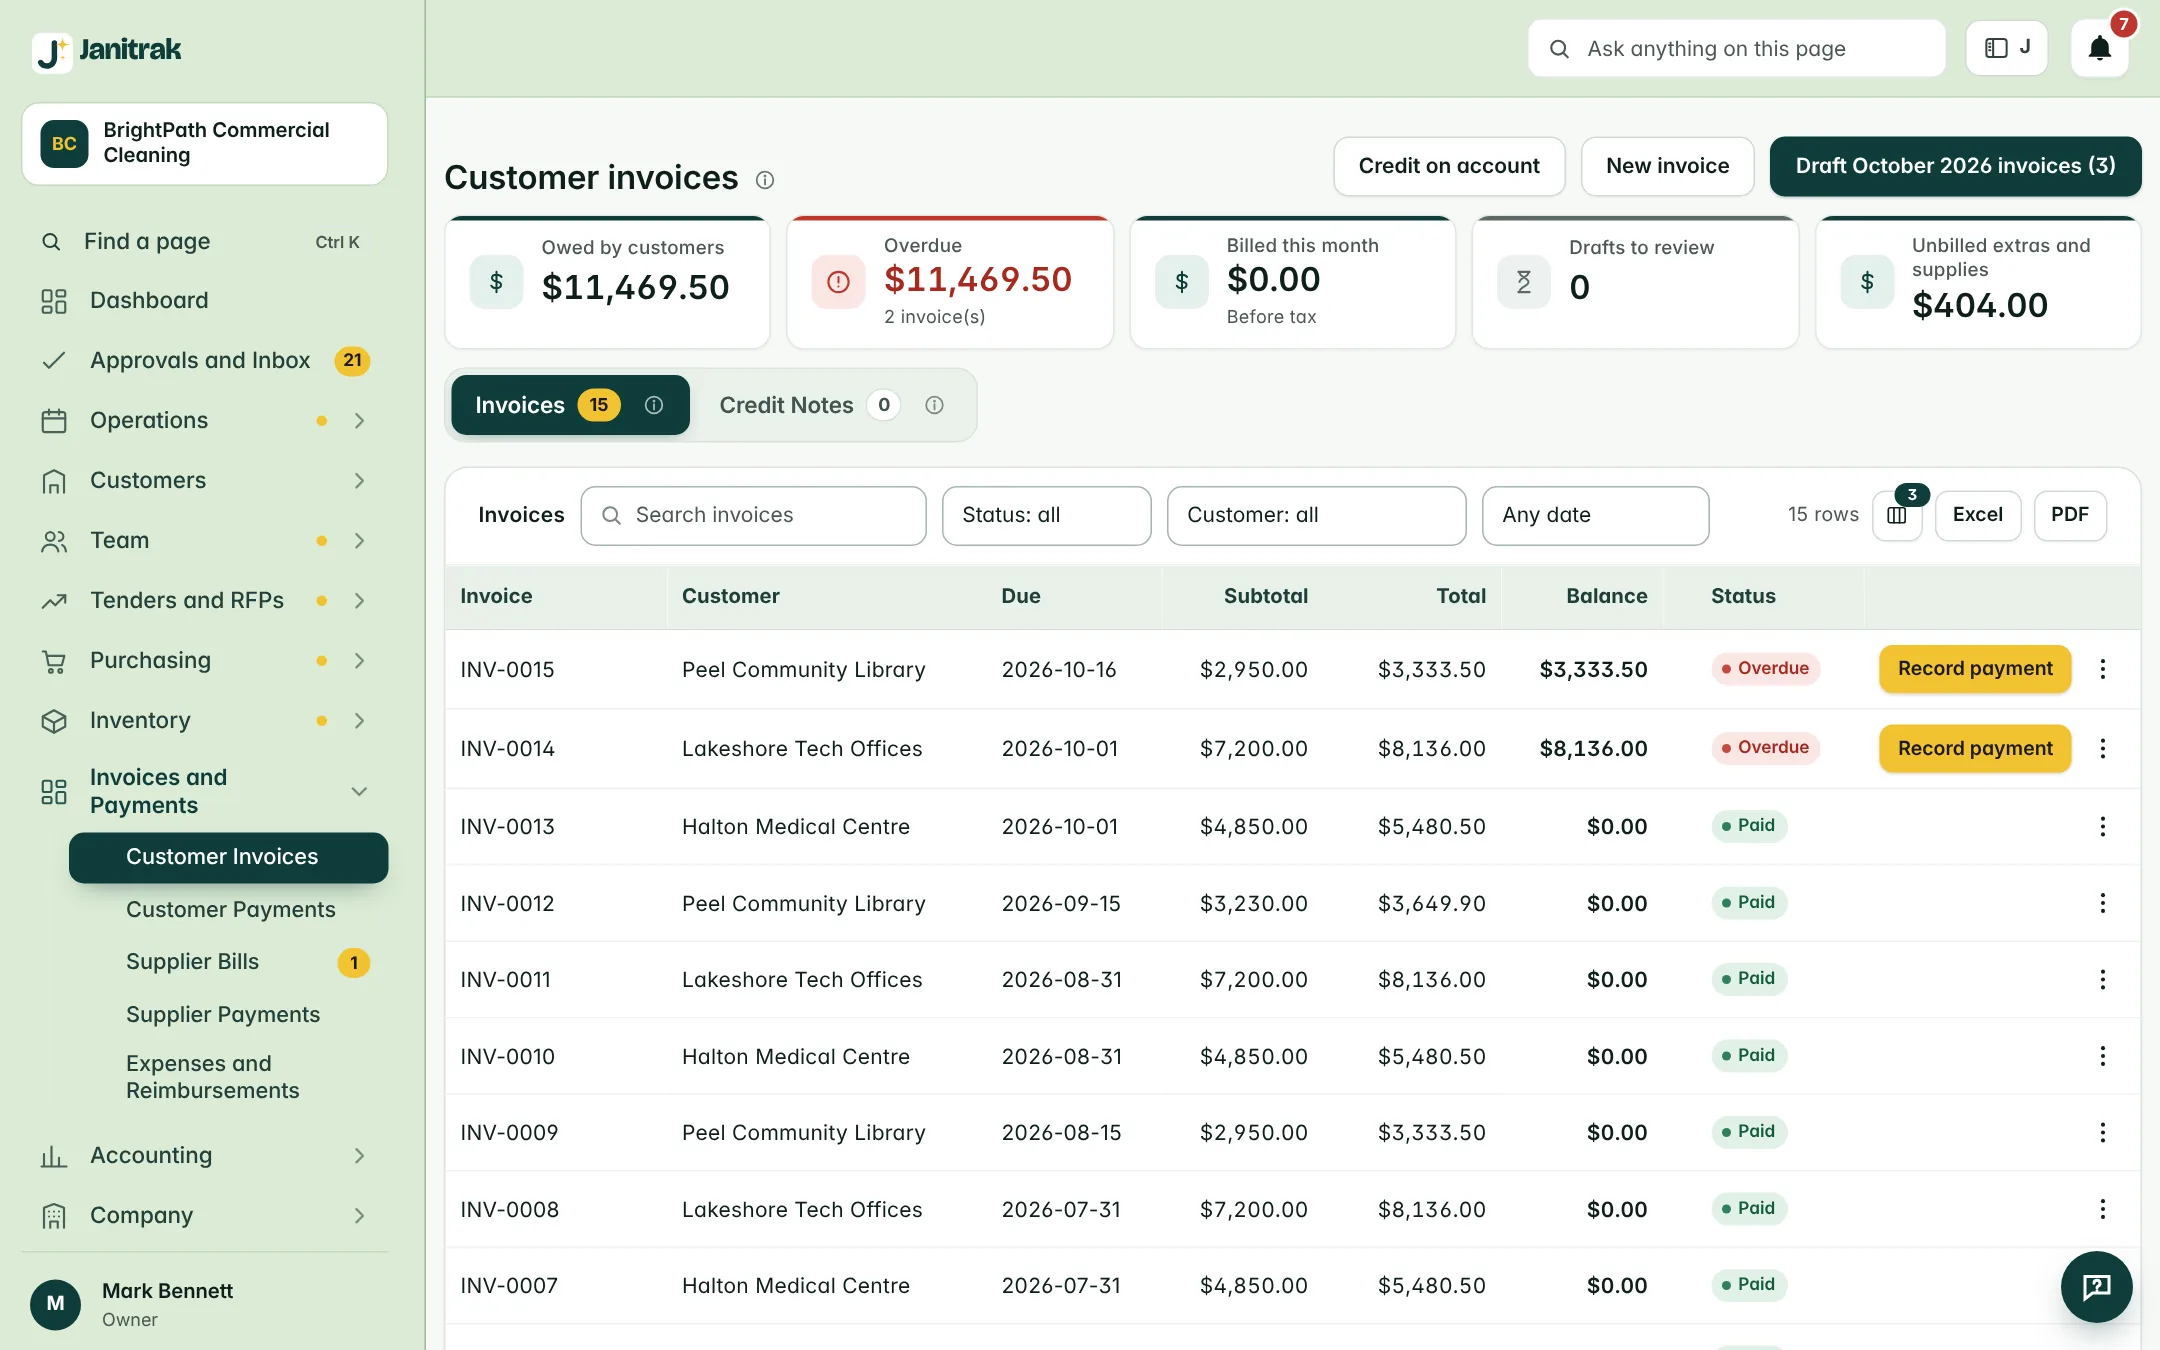The height and width of the screenshot is (1350, 2160).
Task: Open row menu for INV-0013
Action: [2103, 826]
